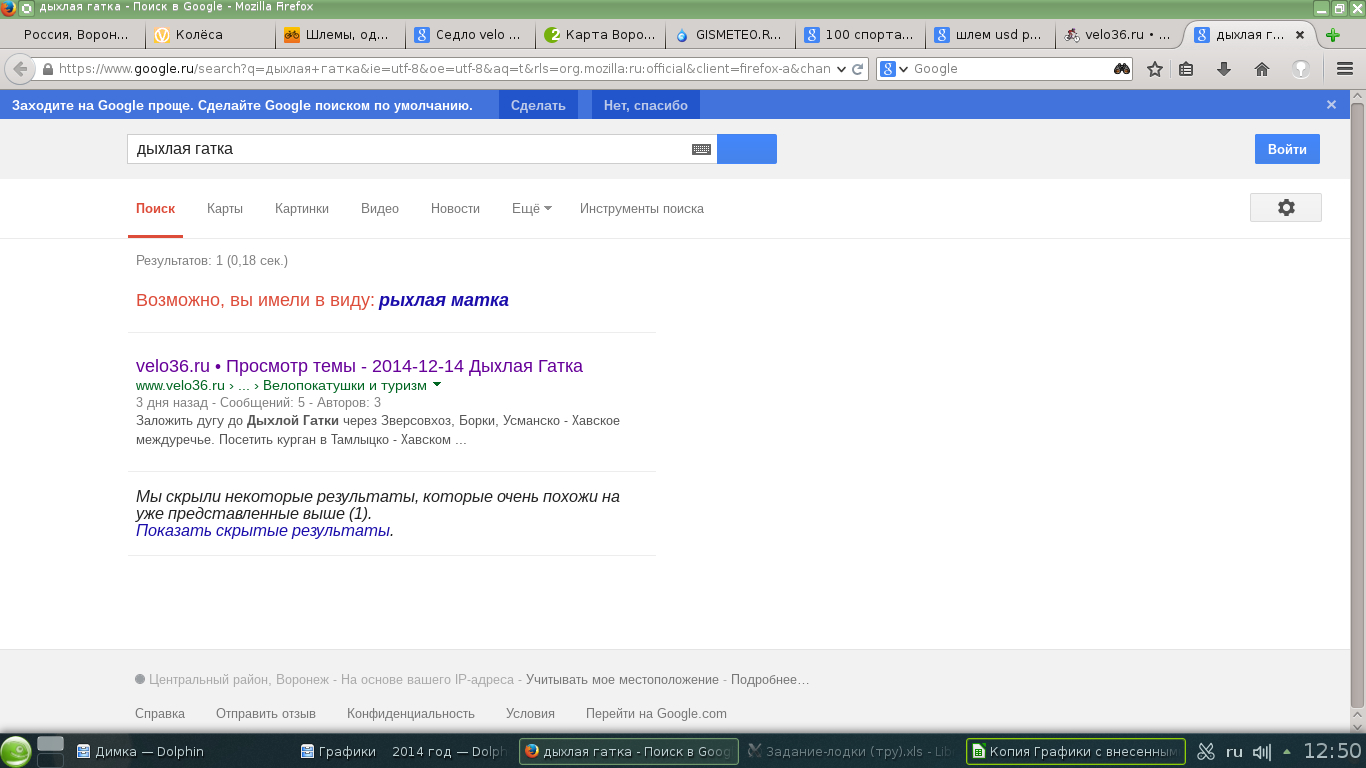Go to the Firefox home page icon
Image resolution: width=1366 pixels, height=768 pixels.
tap(1262, 69)
